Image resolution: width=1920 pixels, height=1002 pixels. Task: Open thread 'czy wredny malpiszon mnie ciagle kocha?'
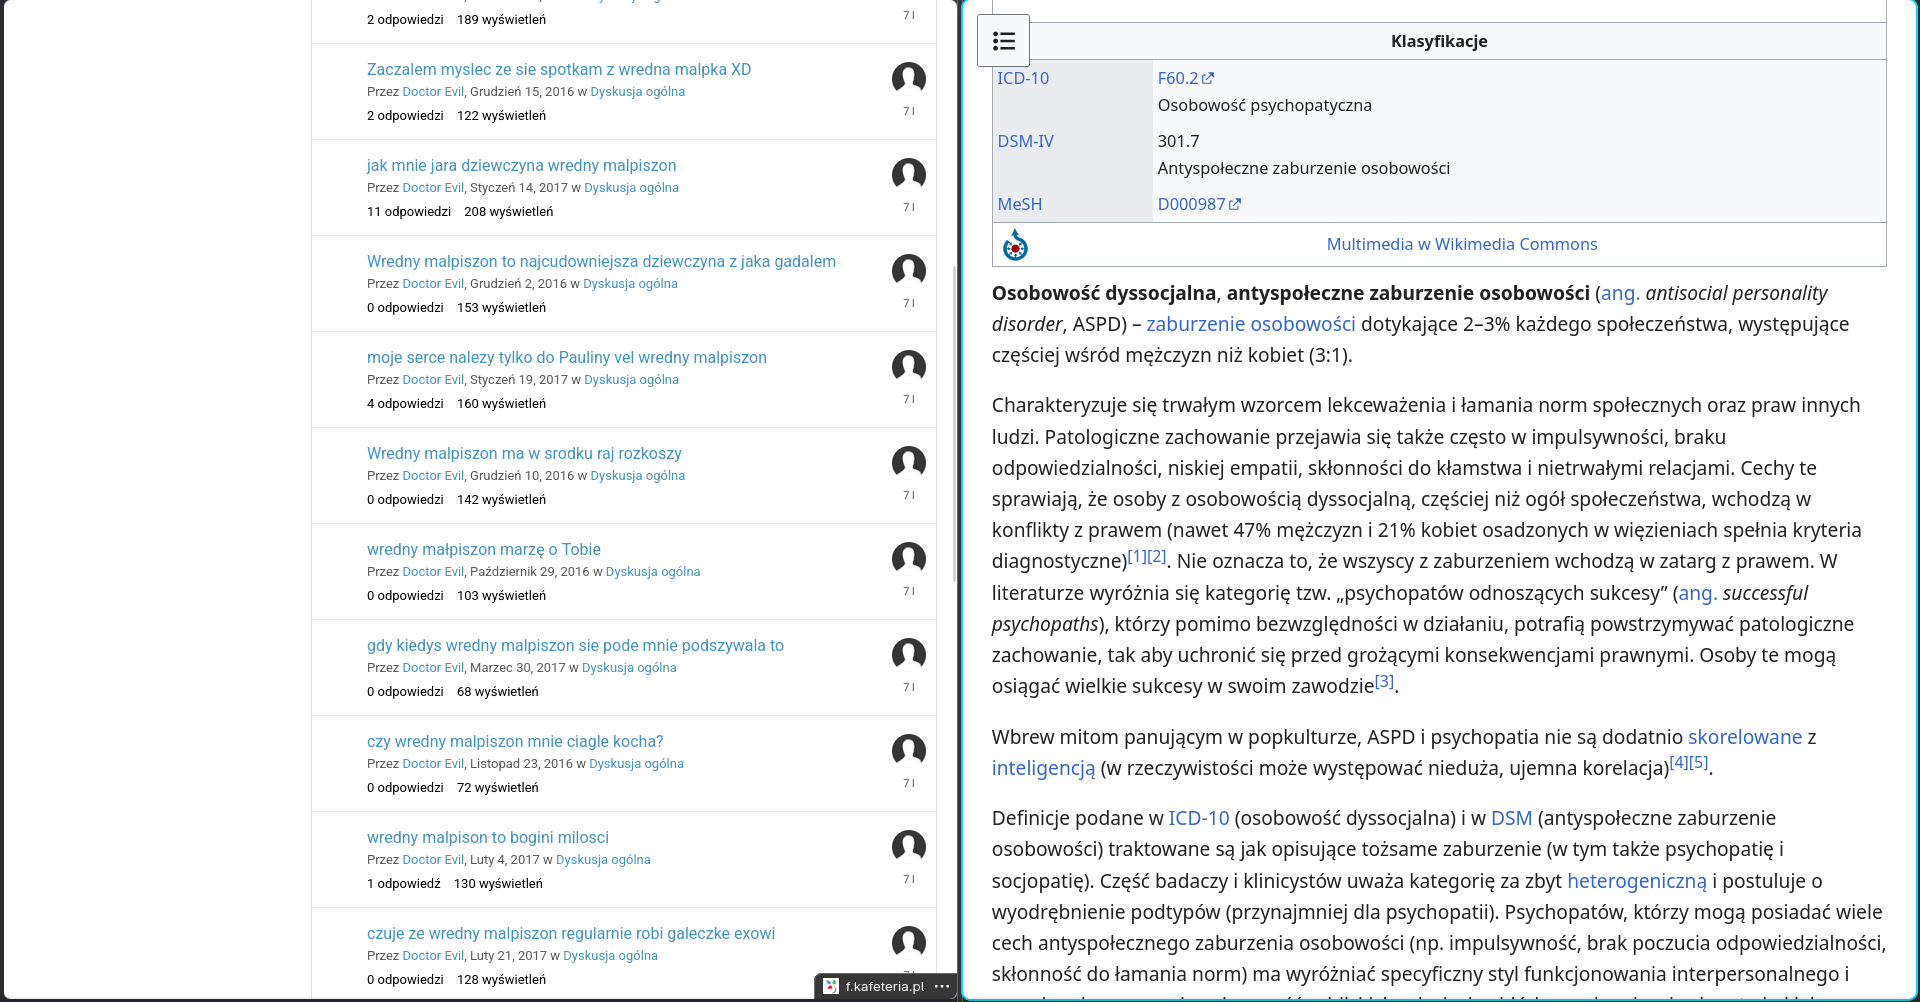tap(515, 741)
